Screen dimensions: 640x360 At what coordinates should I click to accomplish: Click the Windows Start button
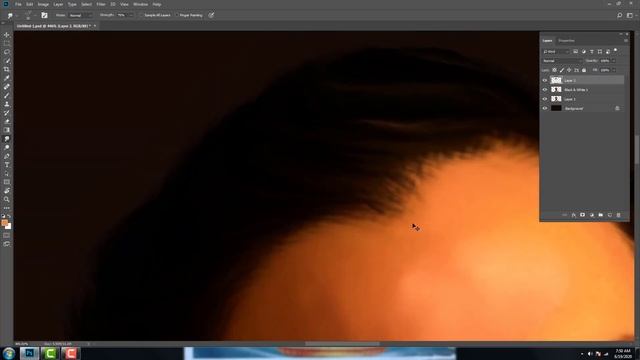(9, 353)
